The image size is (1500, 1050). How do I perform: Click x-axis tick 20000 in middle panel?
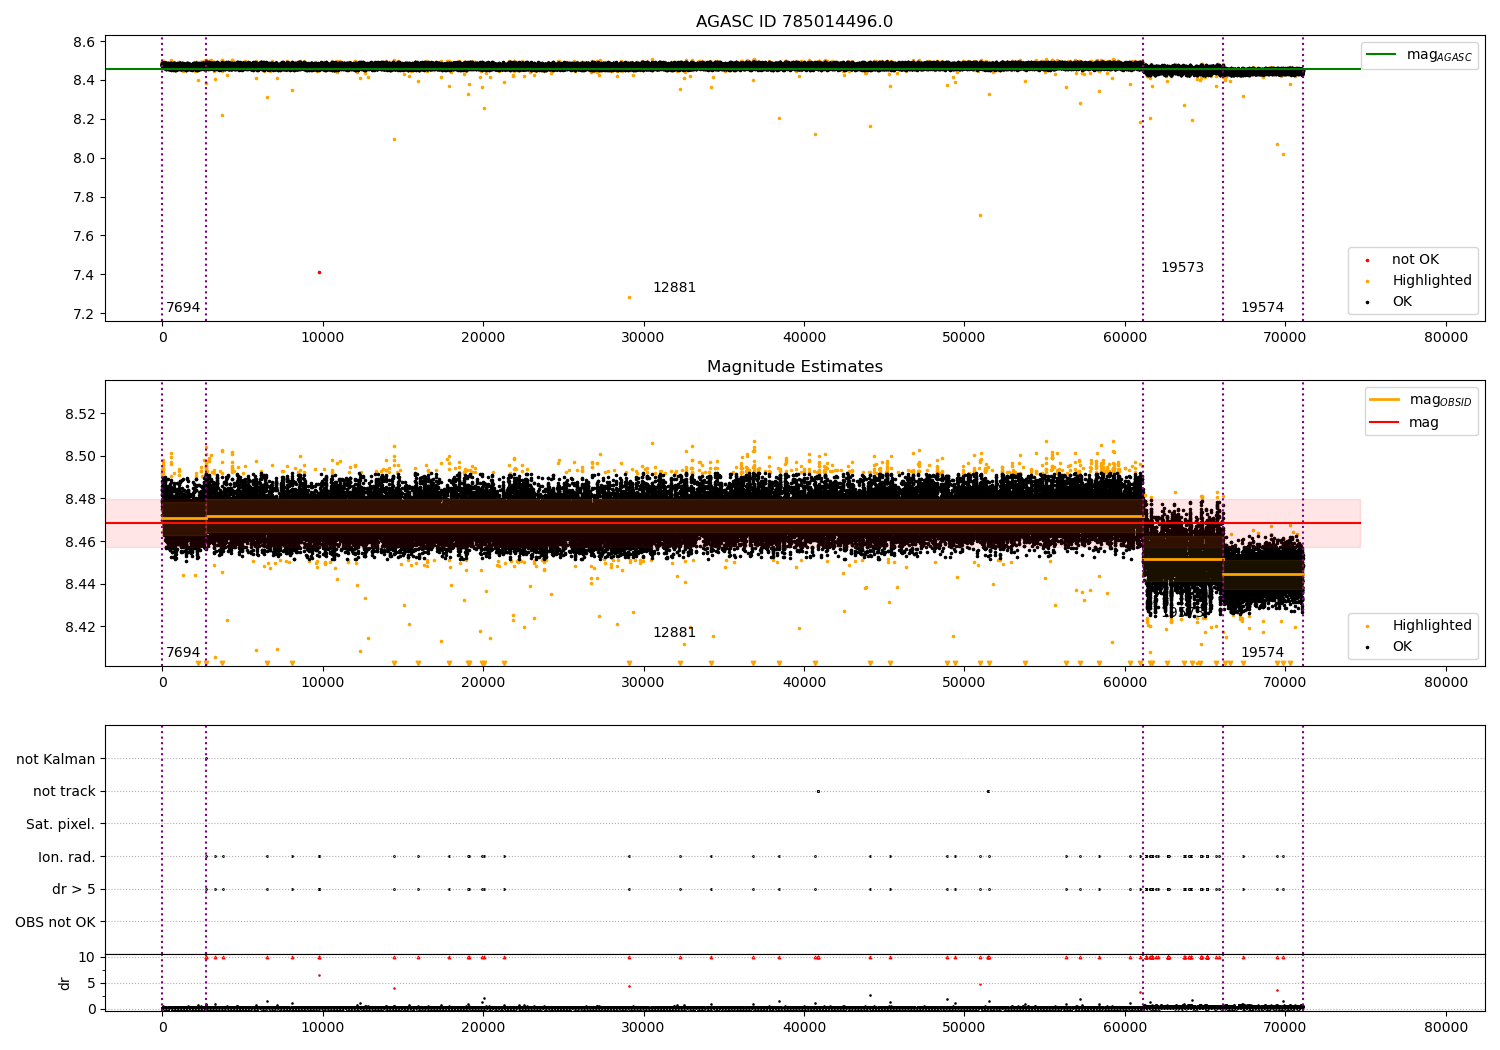pyautogui.click(x=483, y=683)
